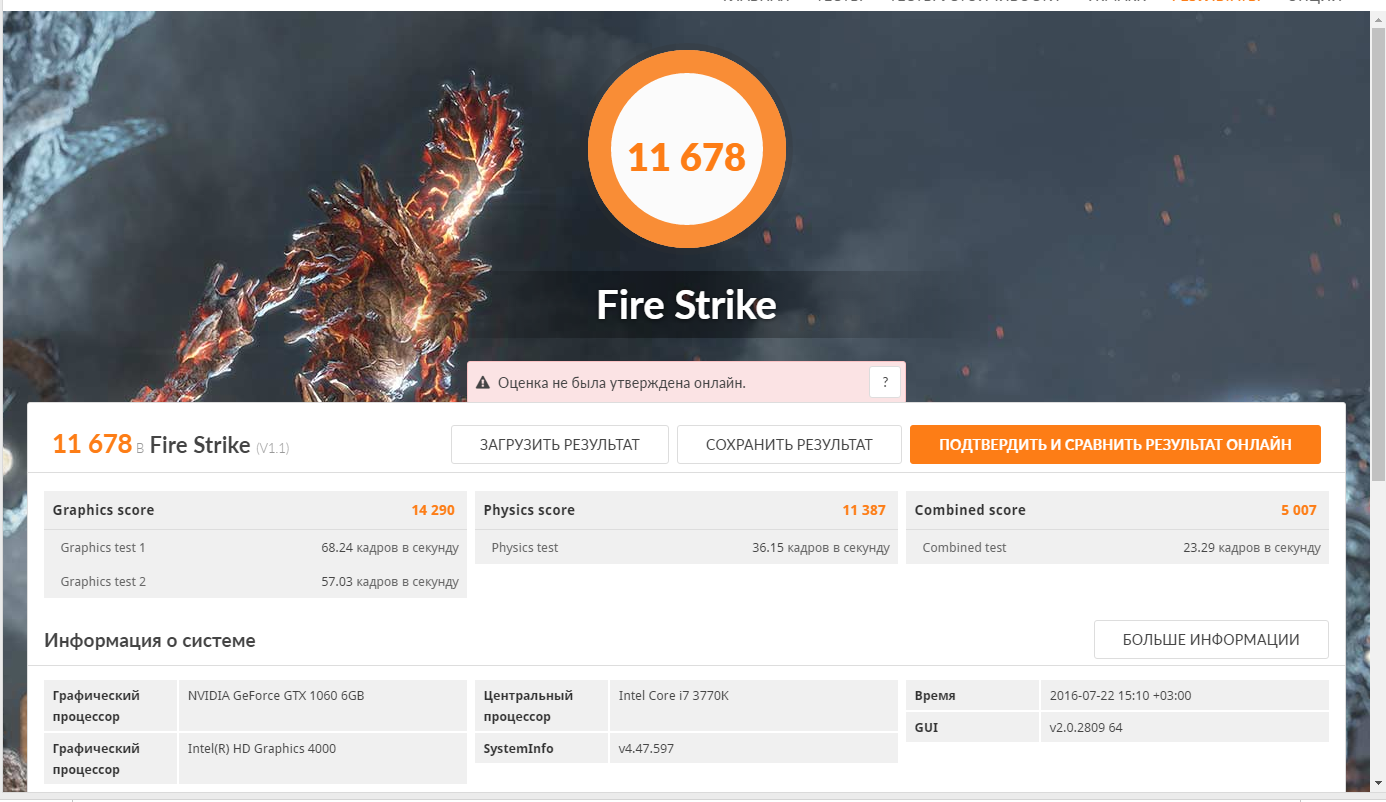Click the Graphics test 2 row label
The height and width of the screenshot is (802, 1386).
103,582
